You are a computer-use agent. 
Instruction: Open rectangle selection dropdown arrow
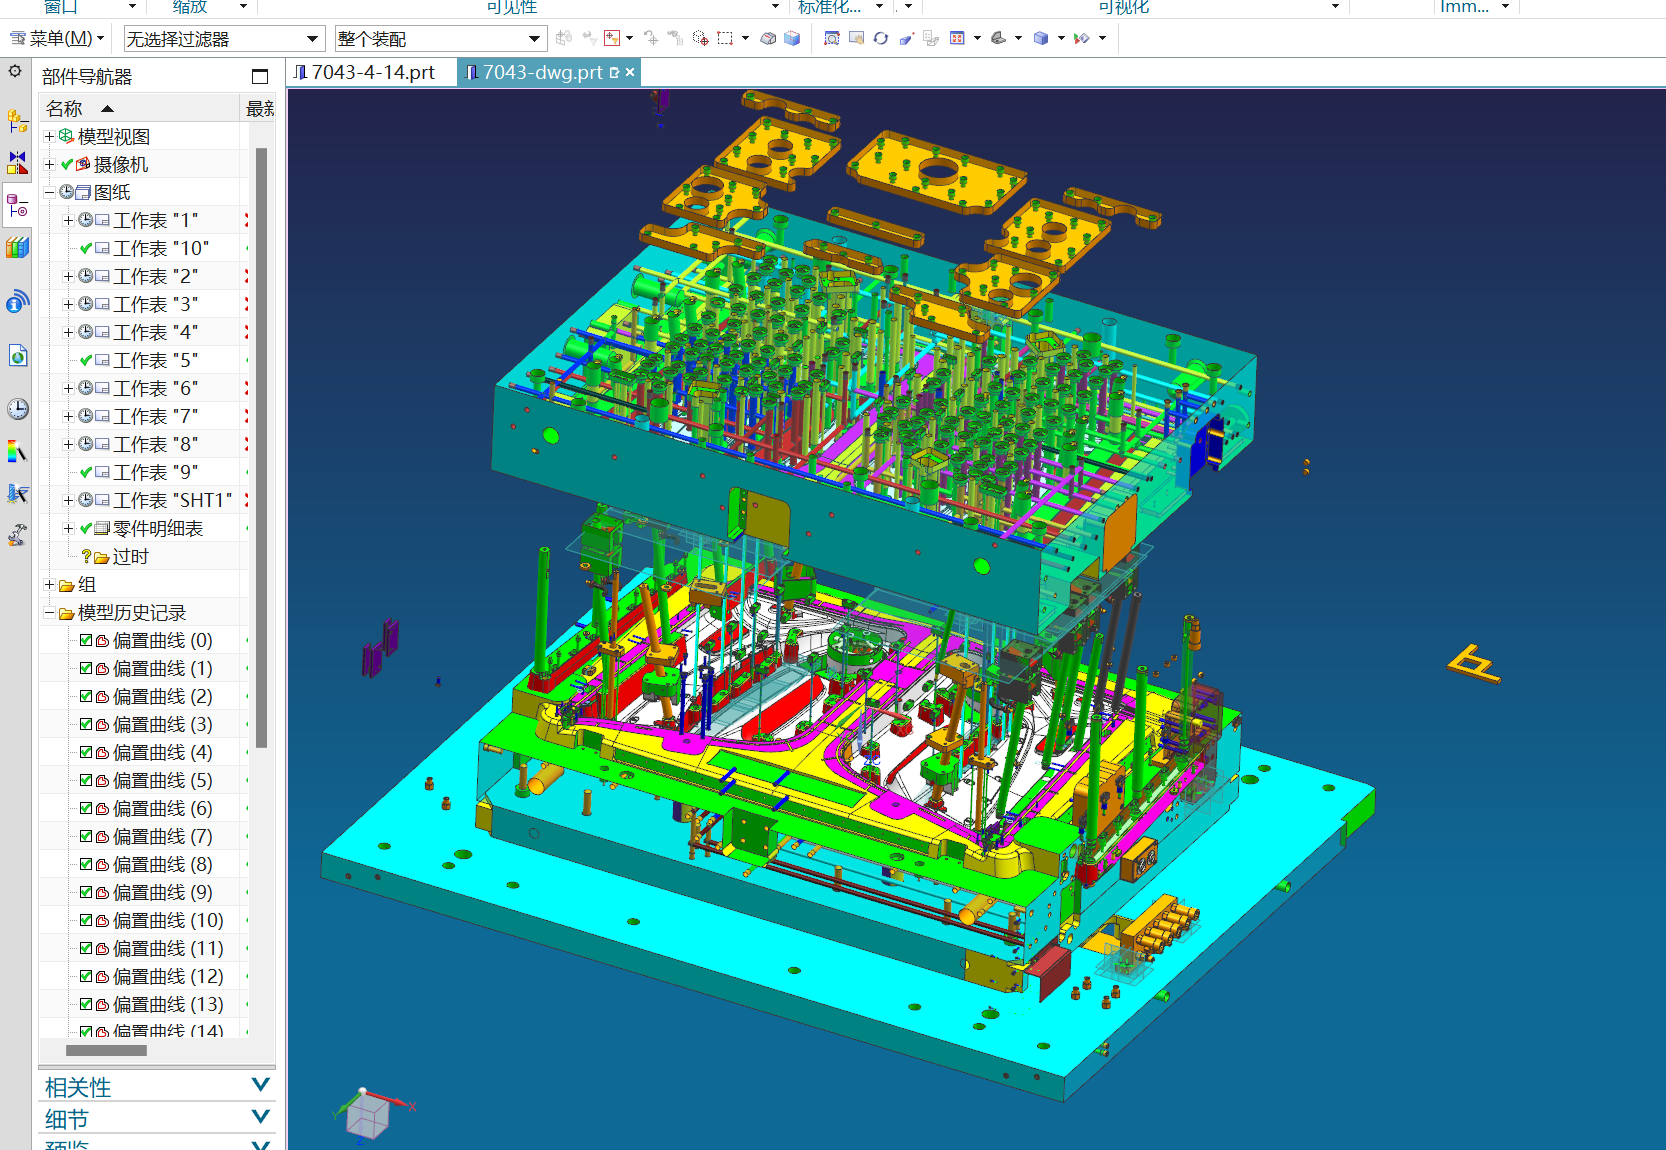tap(745, 38)
